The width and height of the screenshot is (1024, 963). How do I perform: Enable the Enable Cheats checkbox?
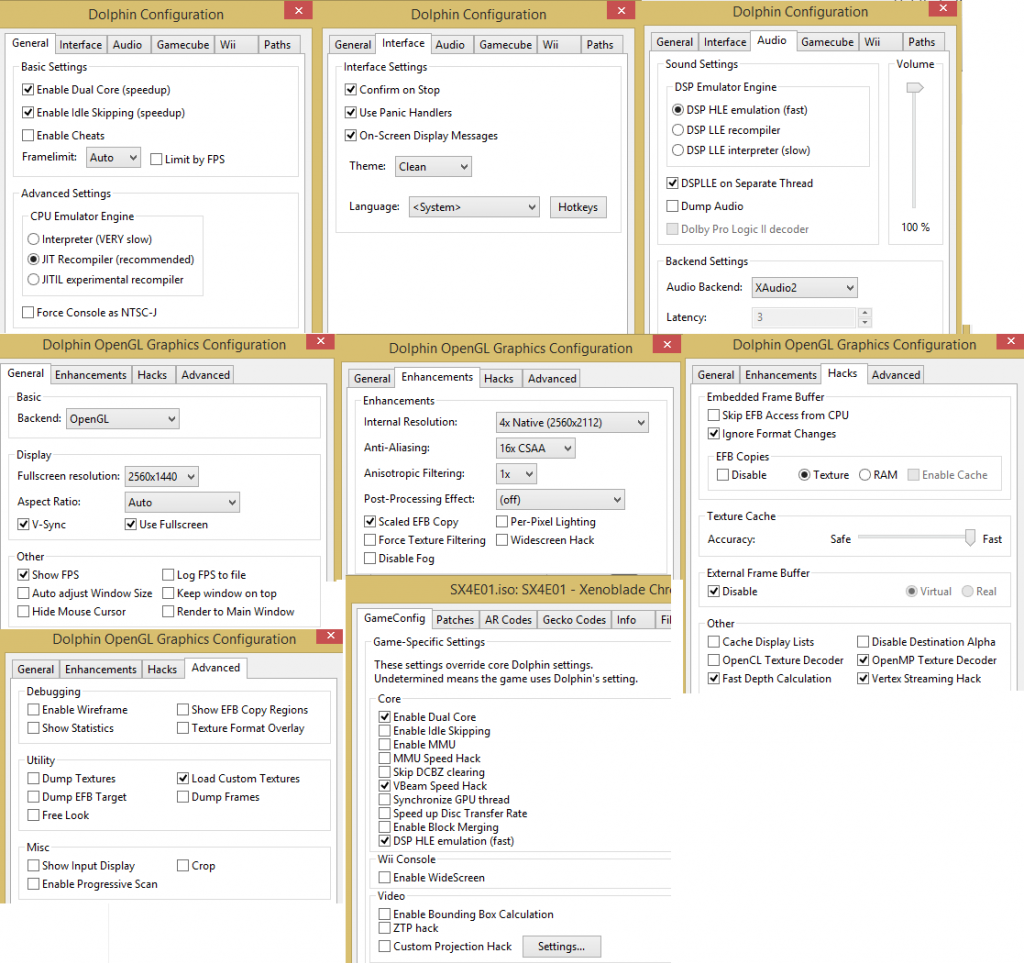tap(28, 135)
